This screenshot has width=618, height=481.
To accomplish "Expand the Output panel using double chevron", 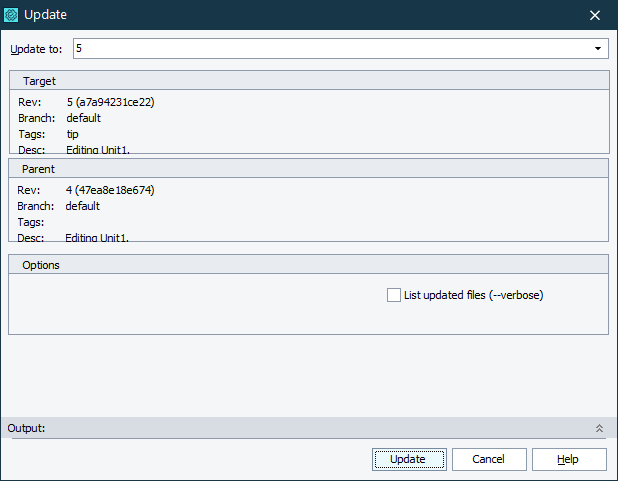I will 599,428.
